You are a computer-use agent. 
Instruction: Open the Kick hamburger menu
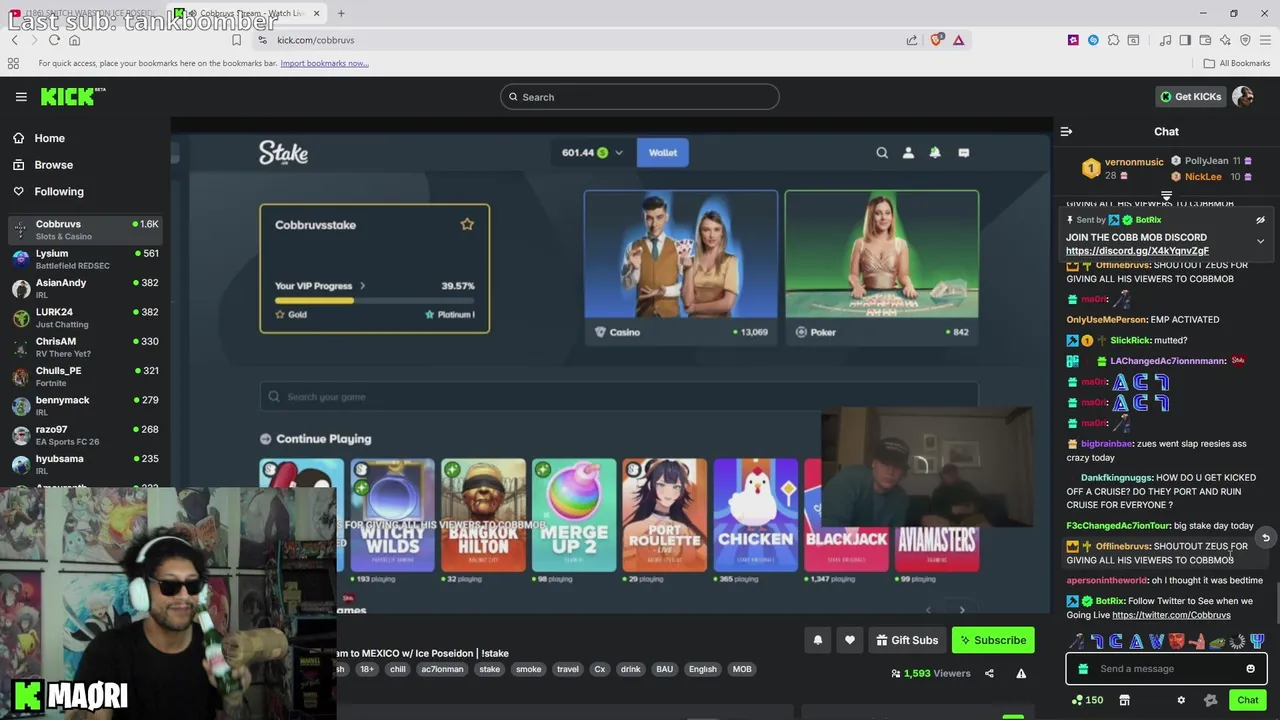(21, 97)
